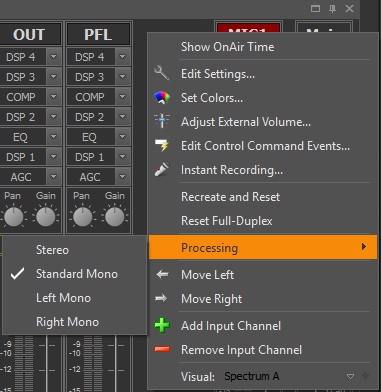Click the red MIC1 channel header
Image resolution: width=381 pixels, height=392 pixels.
248,28
